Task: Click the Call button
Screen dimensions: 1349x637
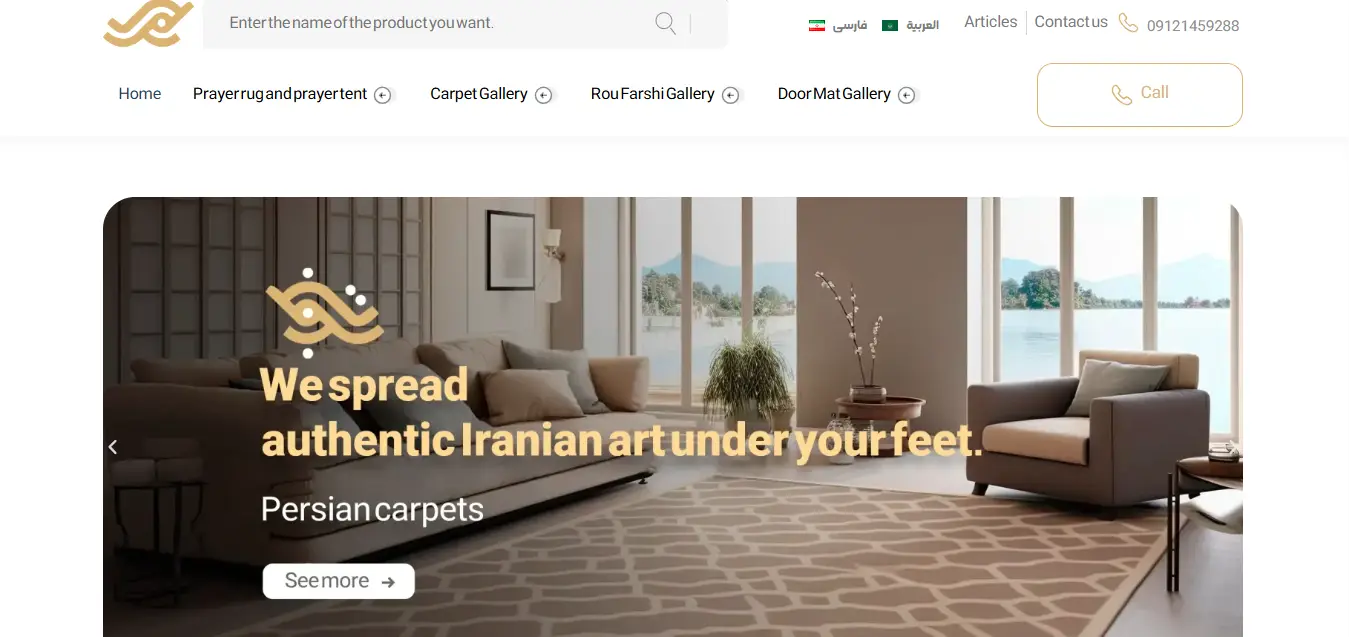Action: click(1140, 95)
